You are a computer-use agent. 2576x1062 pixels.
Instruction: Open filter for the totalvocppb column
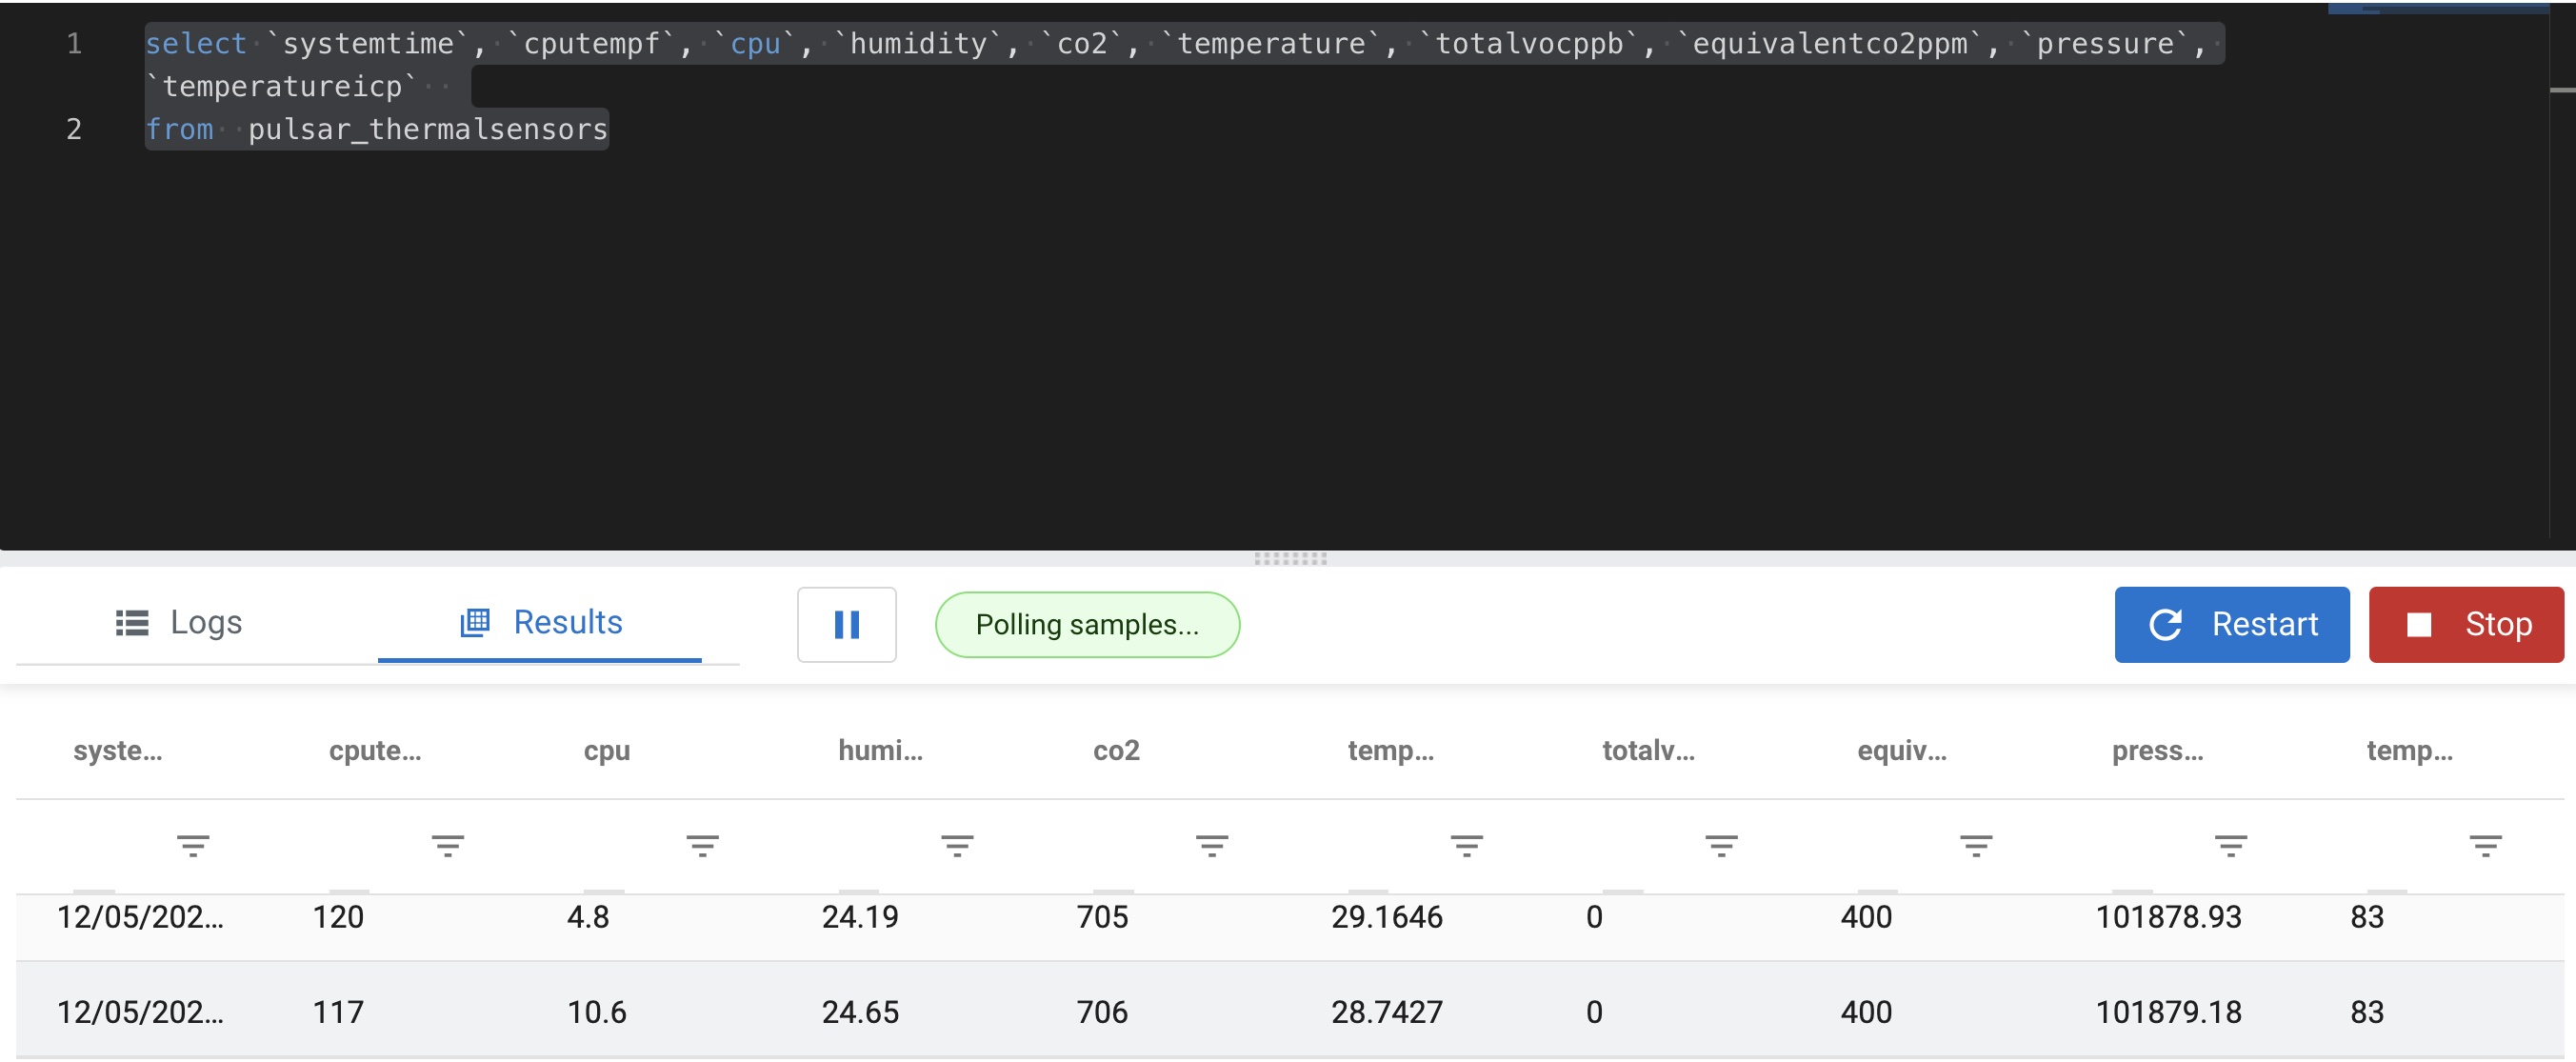pos(1721,846)
